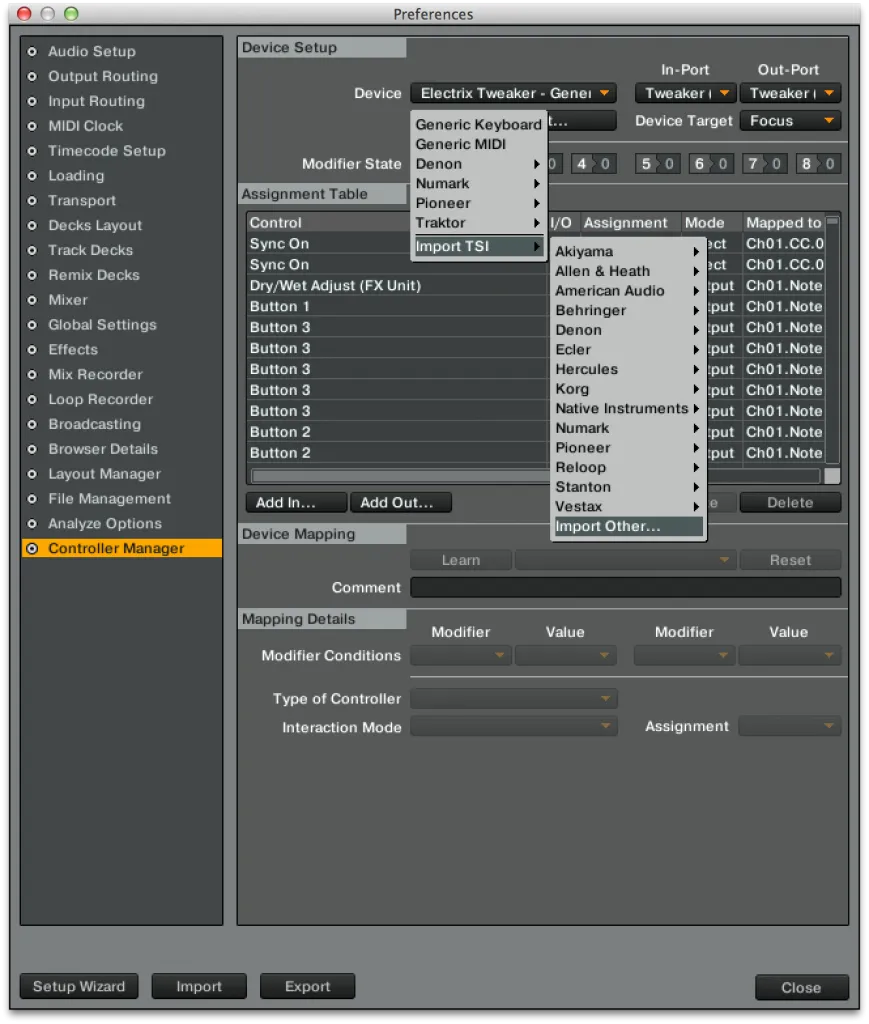Open Korg submenu

coord(628,389)
